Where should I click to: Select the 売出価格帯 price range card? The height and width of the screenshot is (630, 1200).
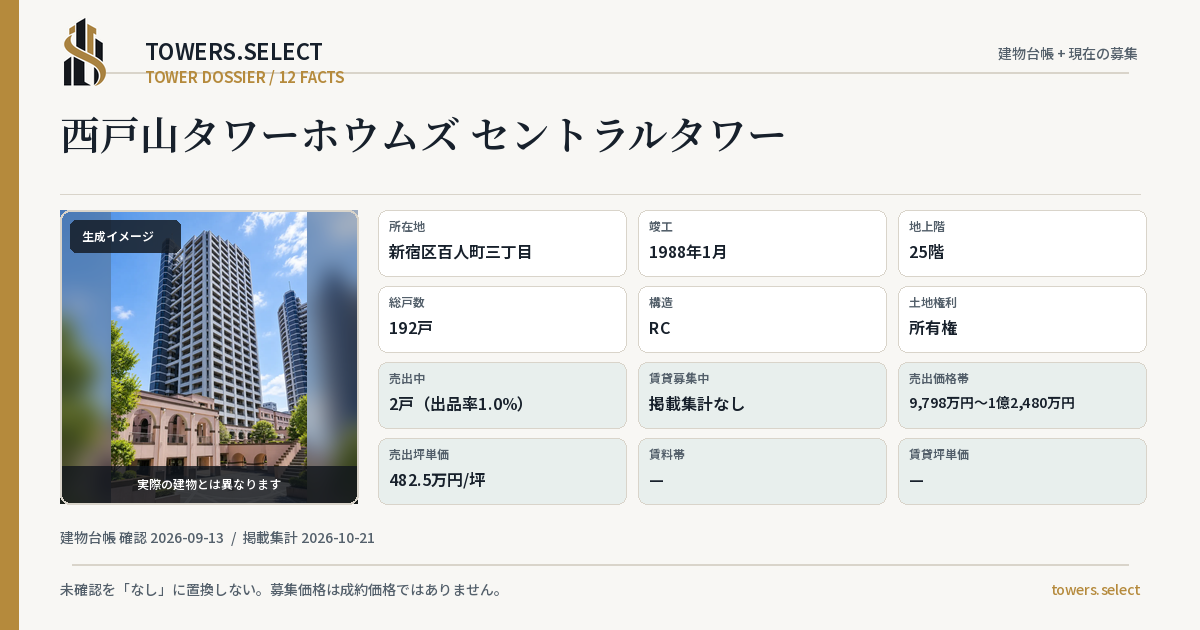[x=1022, y=395]
